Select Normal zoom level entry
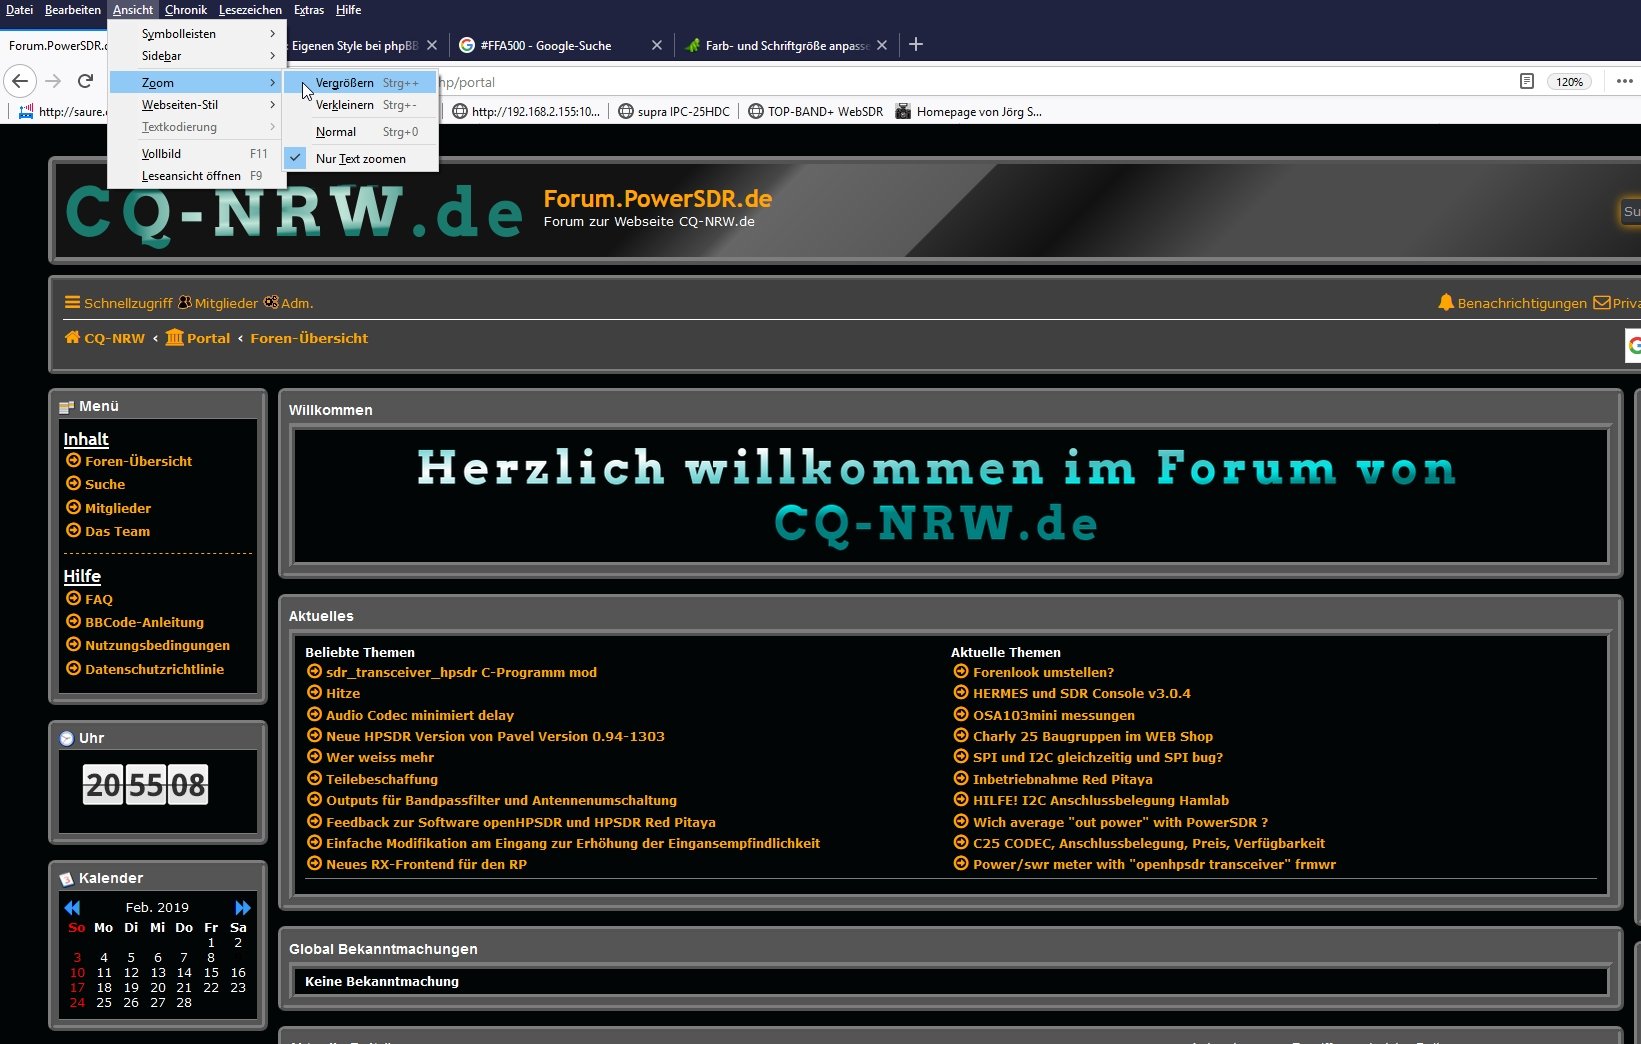The height and width of the screenshot is (1044, 1641). (361, 131)
